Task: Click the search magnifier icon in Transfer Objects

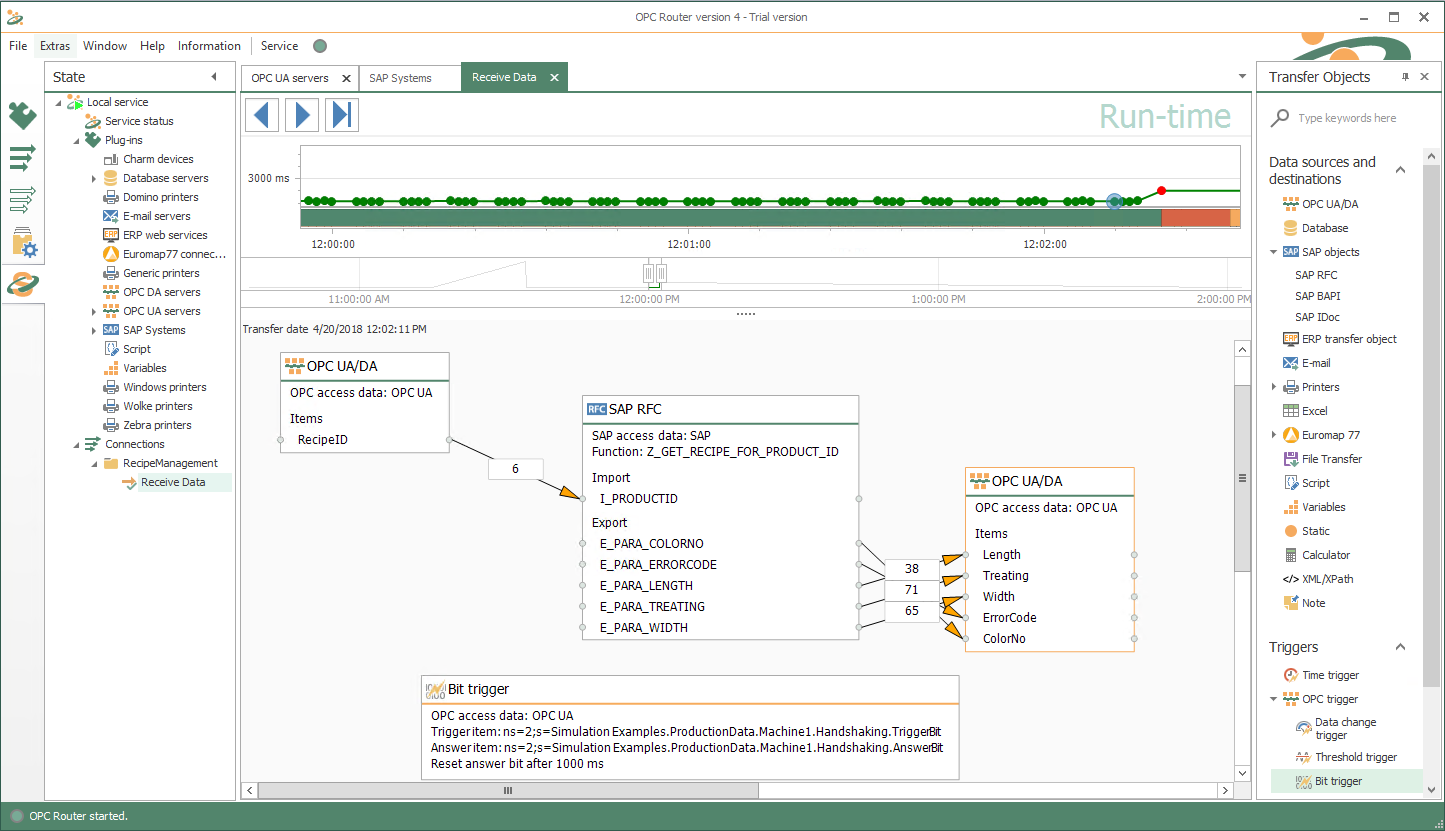Action: coord(1279,118)
